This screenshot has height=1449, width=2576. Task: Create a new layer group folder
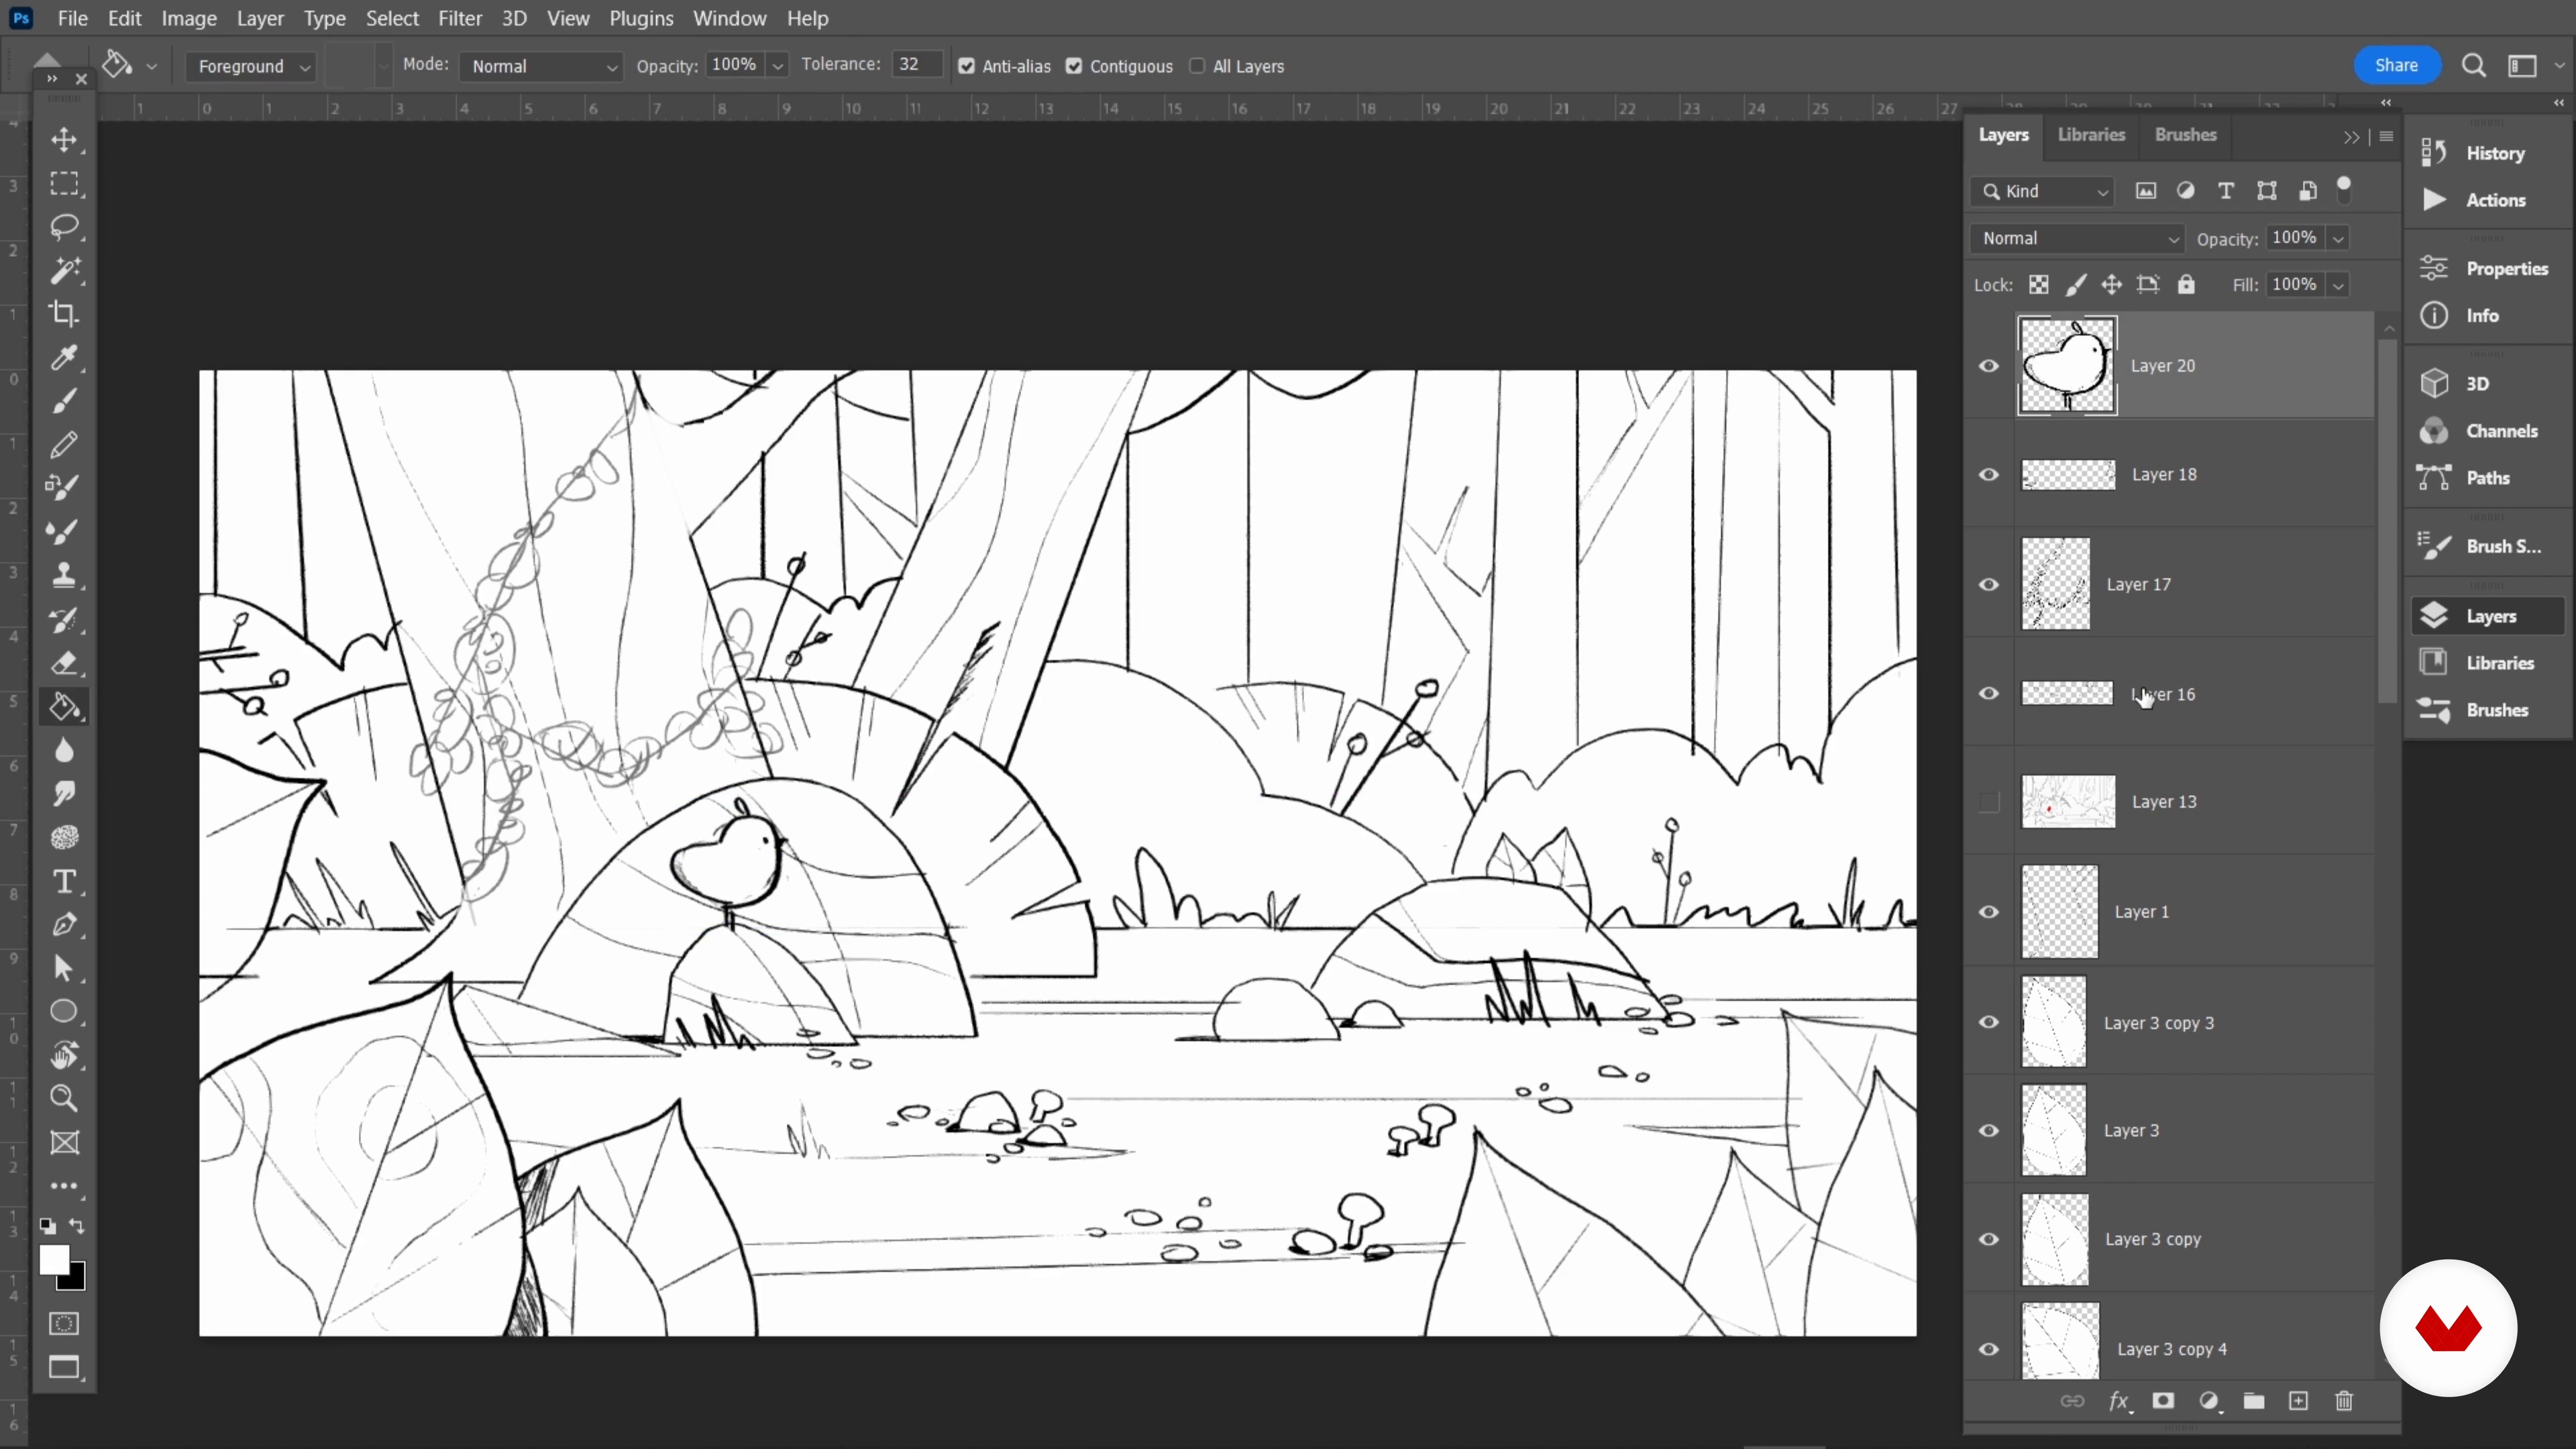pyautogui.click(x=2254, y=1401)
